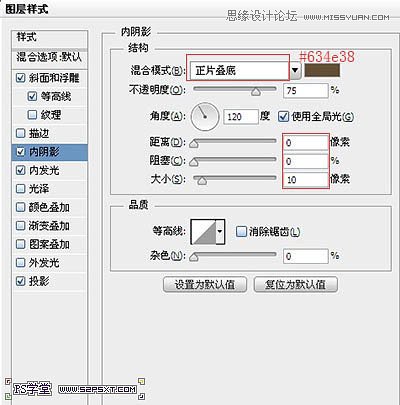This screenshot has width=400, height=405.
Task: Click the 等高线 contour thumbnail
Action: point(204,231)
